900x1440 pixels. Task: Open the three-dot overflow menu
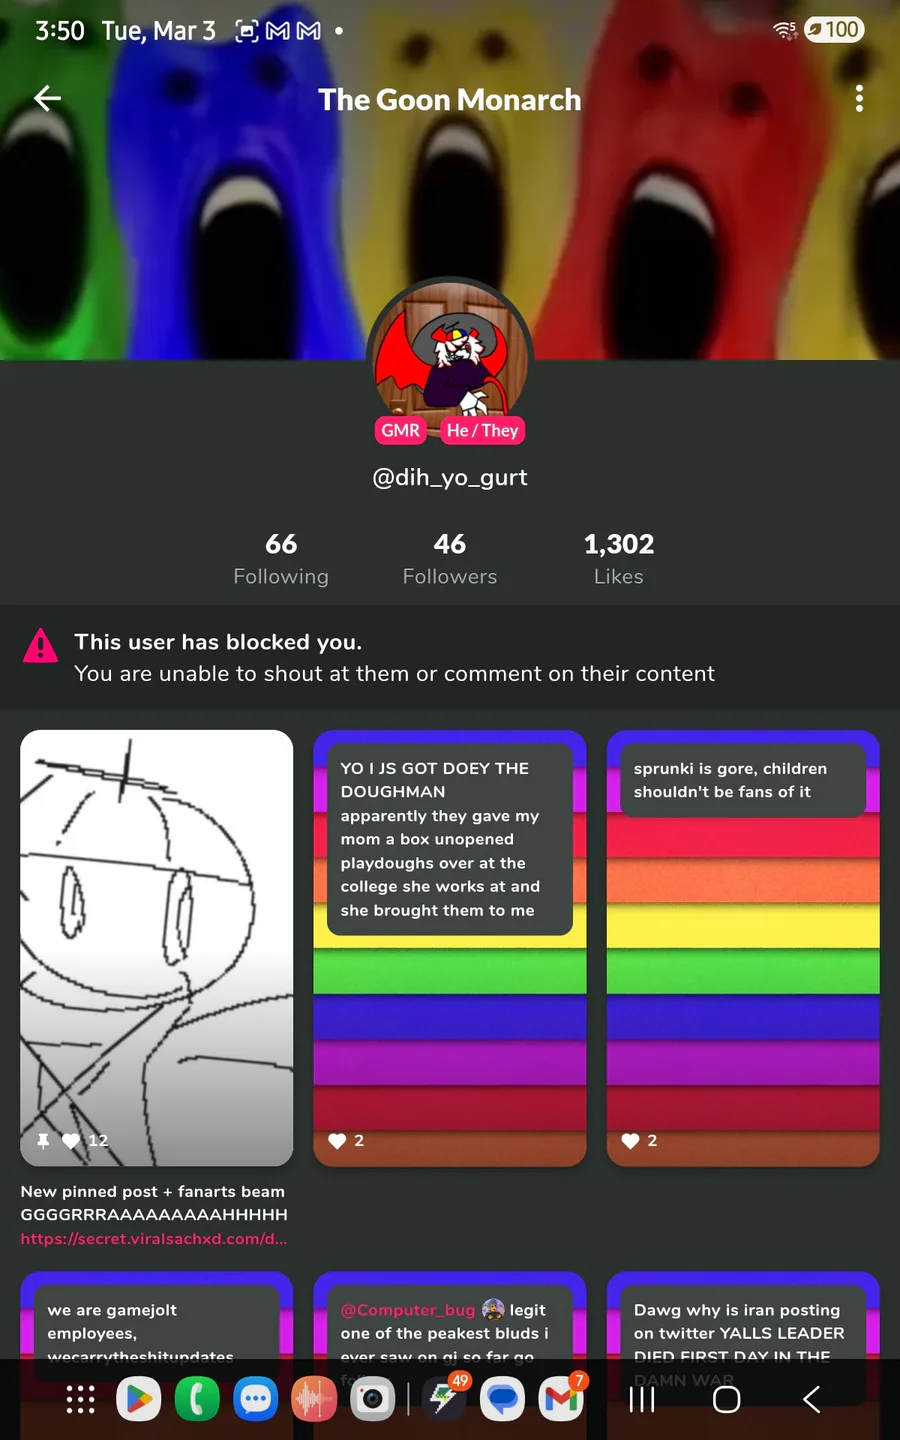point(859,98)
